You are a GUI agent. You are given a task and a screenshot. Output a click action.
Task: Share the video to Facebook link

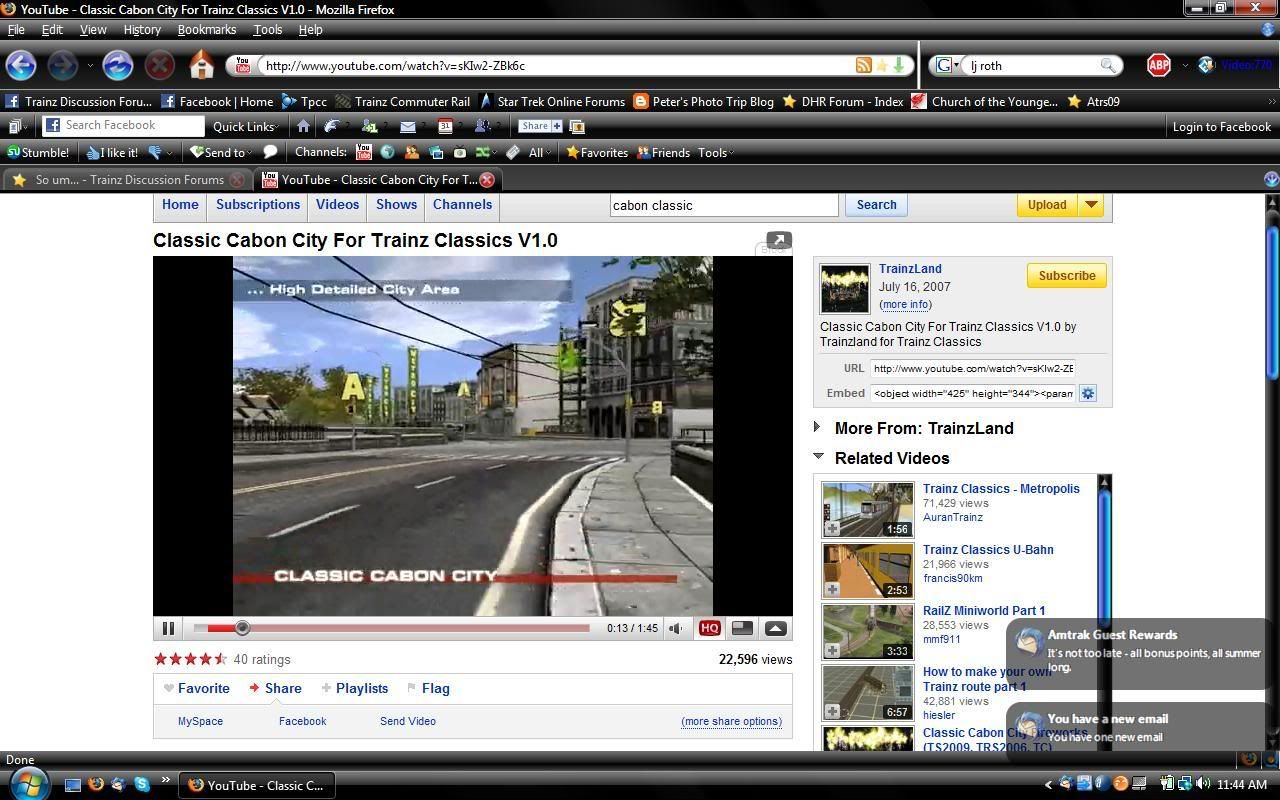click(302, 721)
